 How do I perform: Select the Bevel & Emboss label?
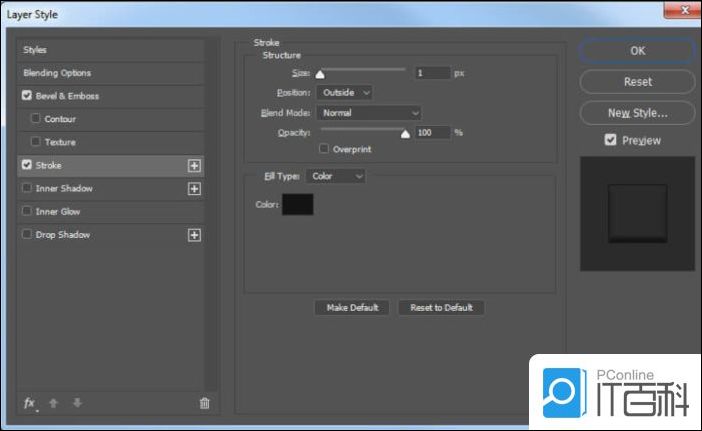(67, 96)
